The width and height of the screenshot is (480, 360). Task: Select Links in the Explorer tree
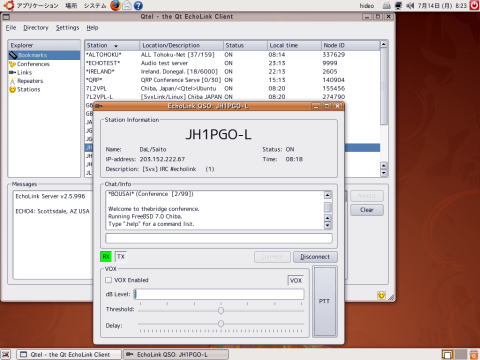[24, 72]
